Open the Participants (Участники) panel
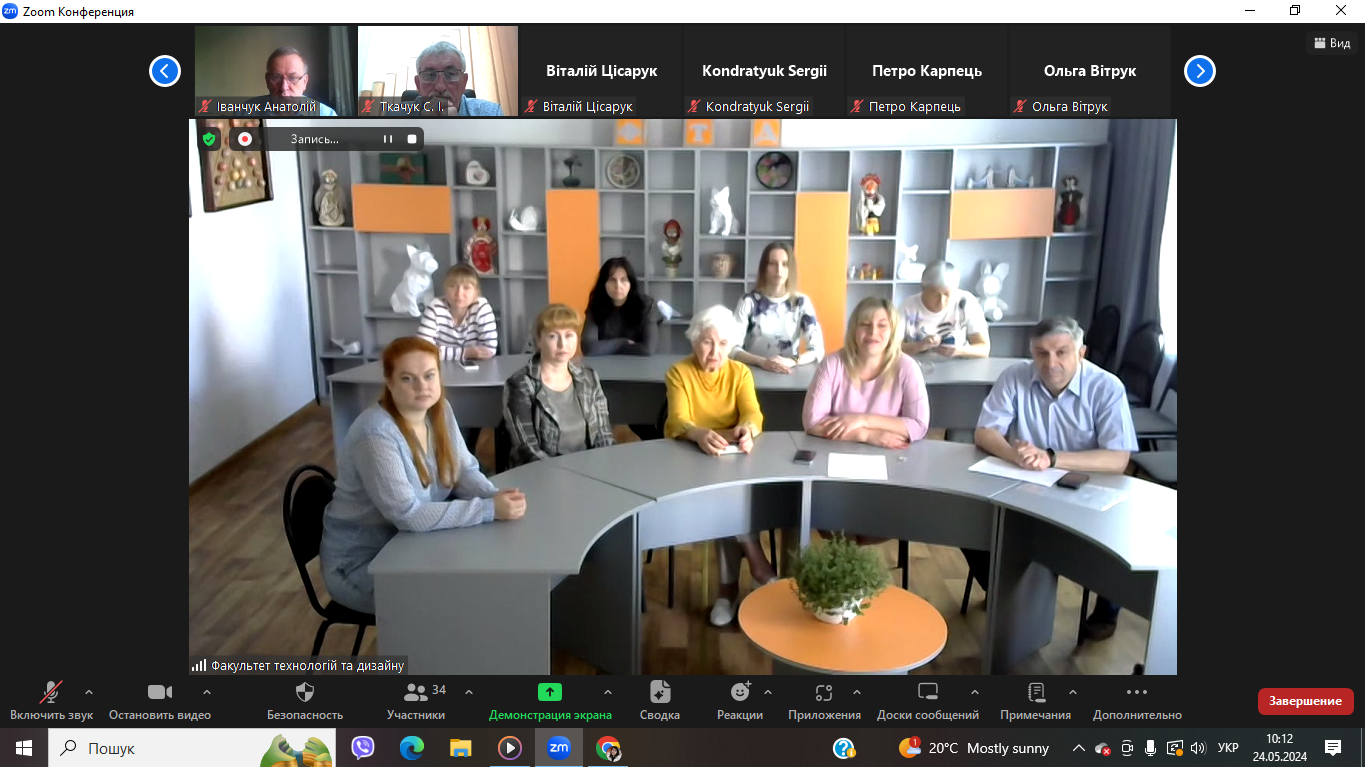 tap(416, 693)
